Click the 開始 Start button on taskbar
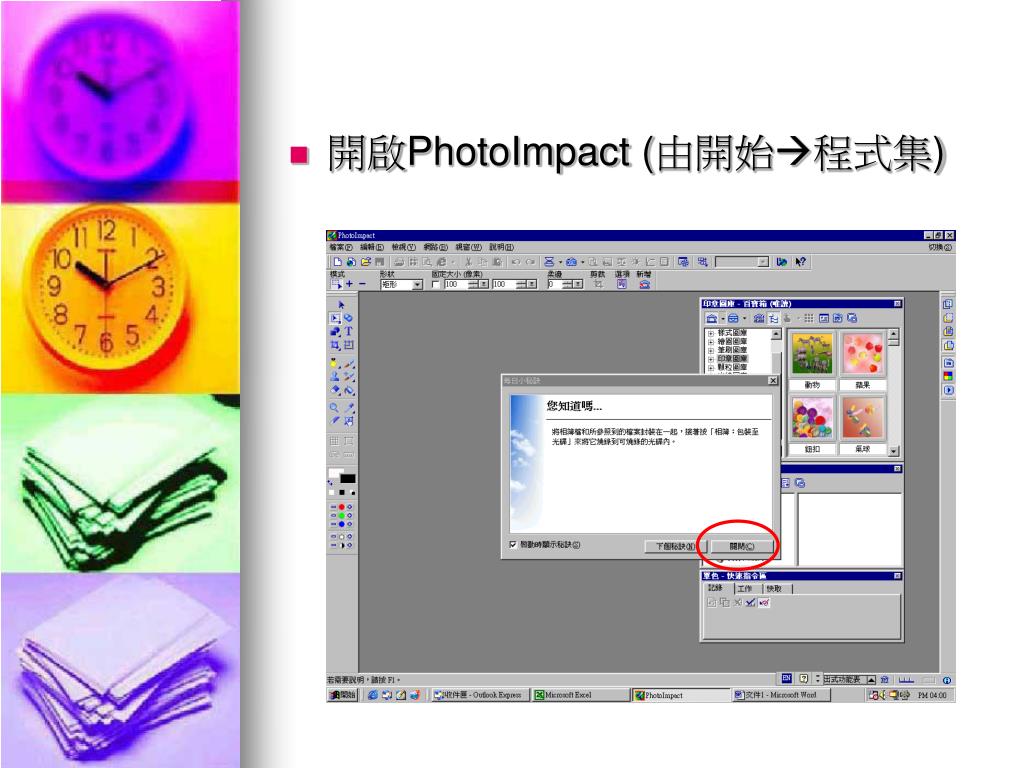Screen dimensions: 1024x768 coord(342,696)
